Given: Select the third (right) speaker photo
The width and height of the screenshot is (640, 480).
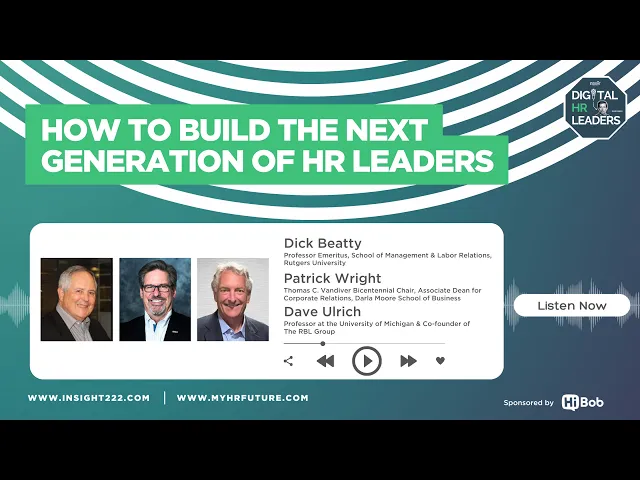Looking at the screenshot, I should pos(233,299).
